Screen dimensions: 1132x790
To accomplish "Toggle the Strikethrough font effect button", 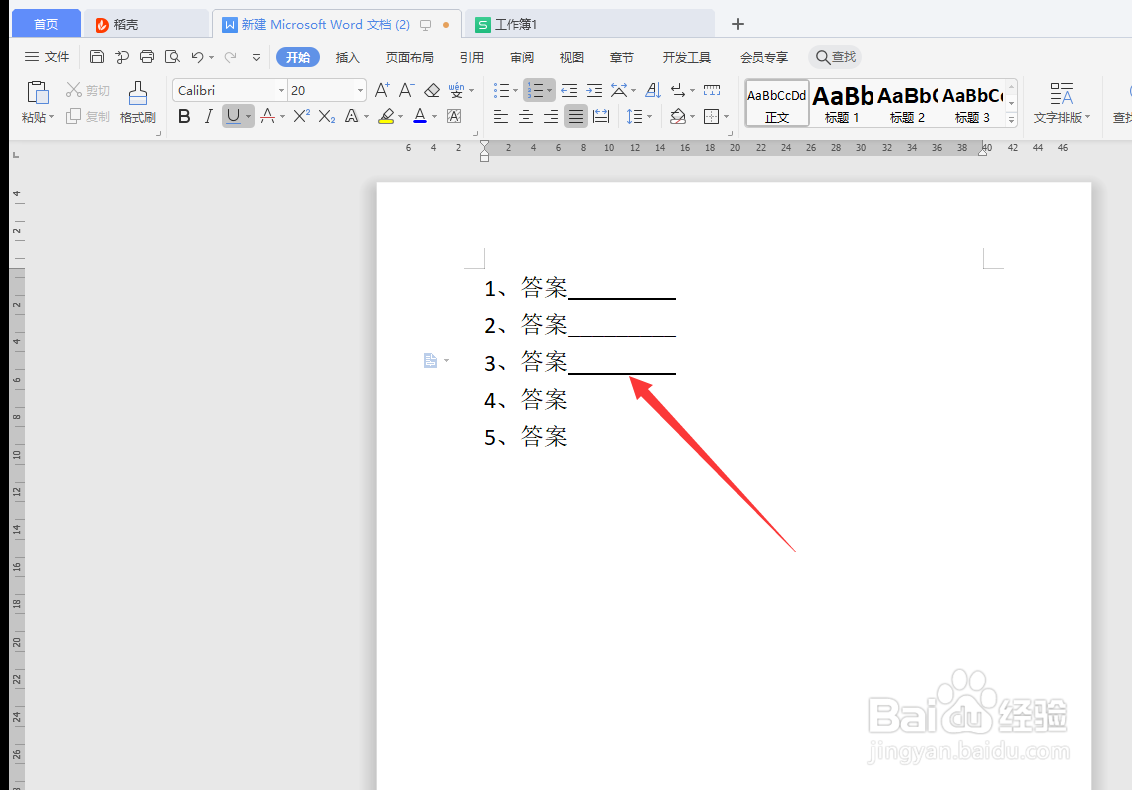I will pyautogui.click(x=268, y=116).
